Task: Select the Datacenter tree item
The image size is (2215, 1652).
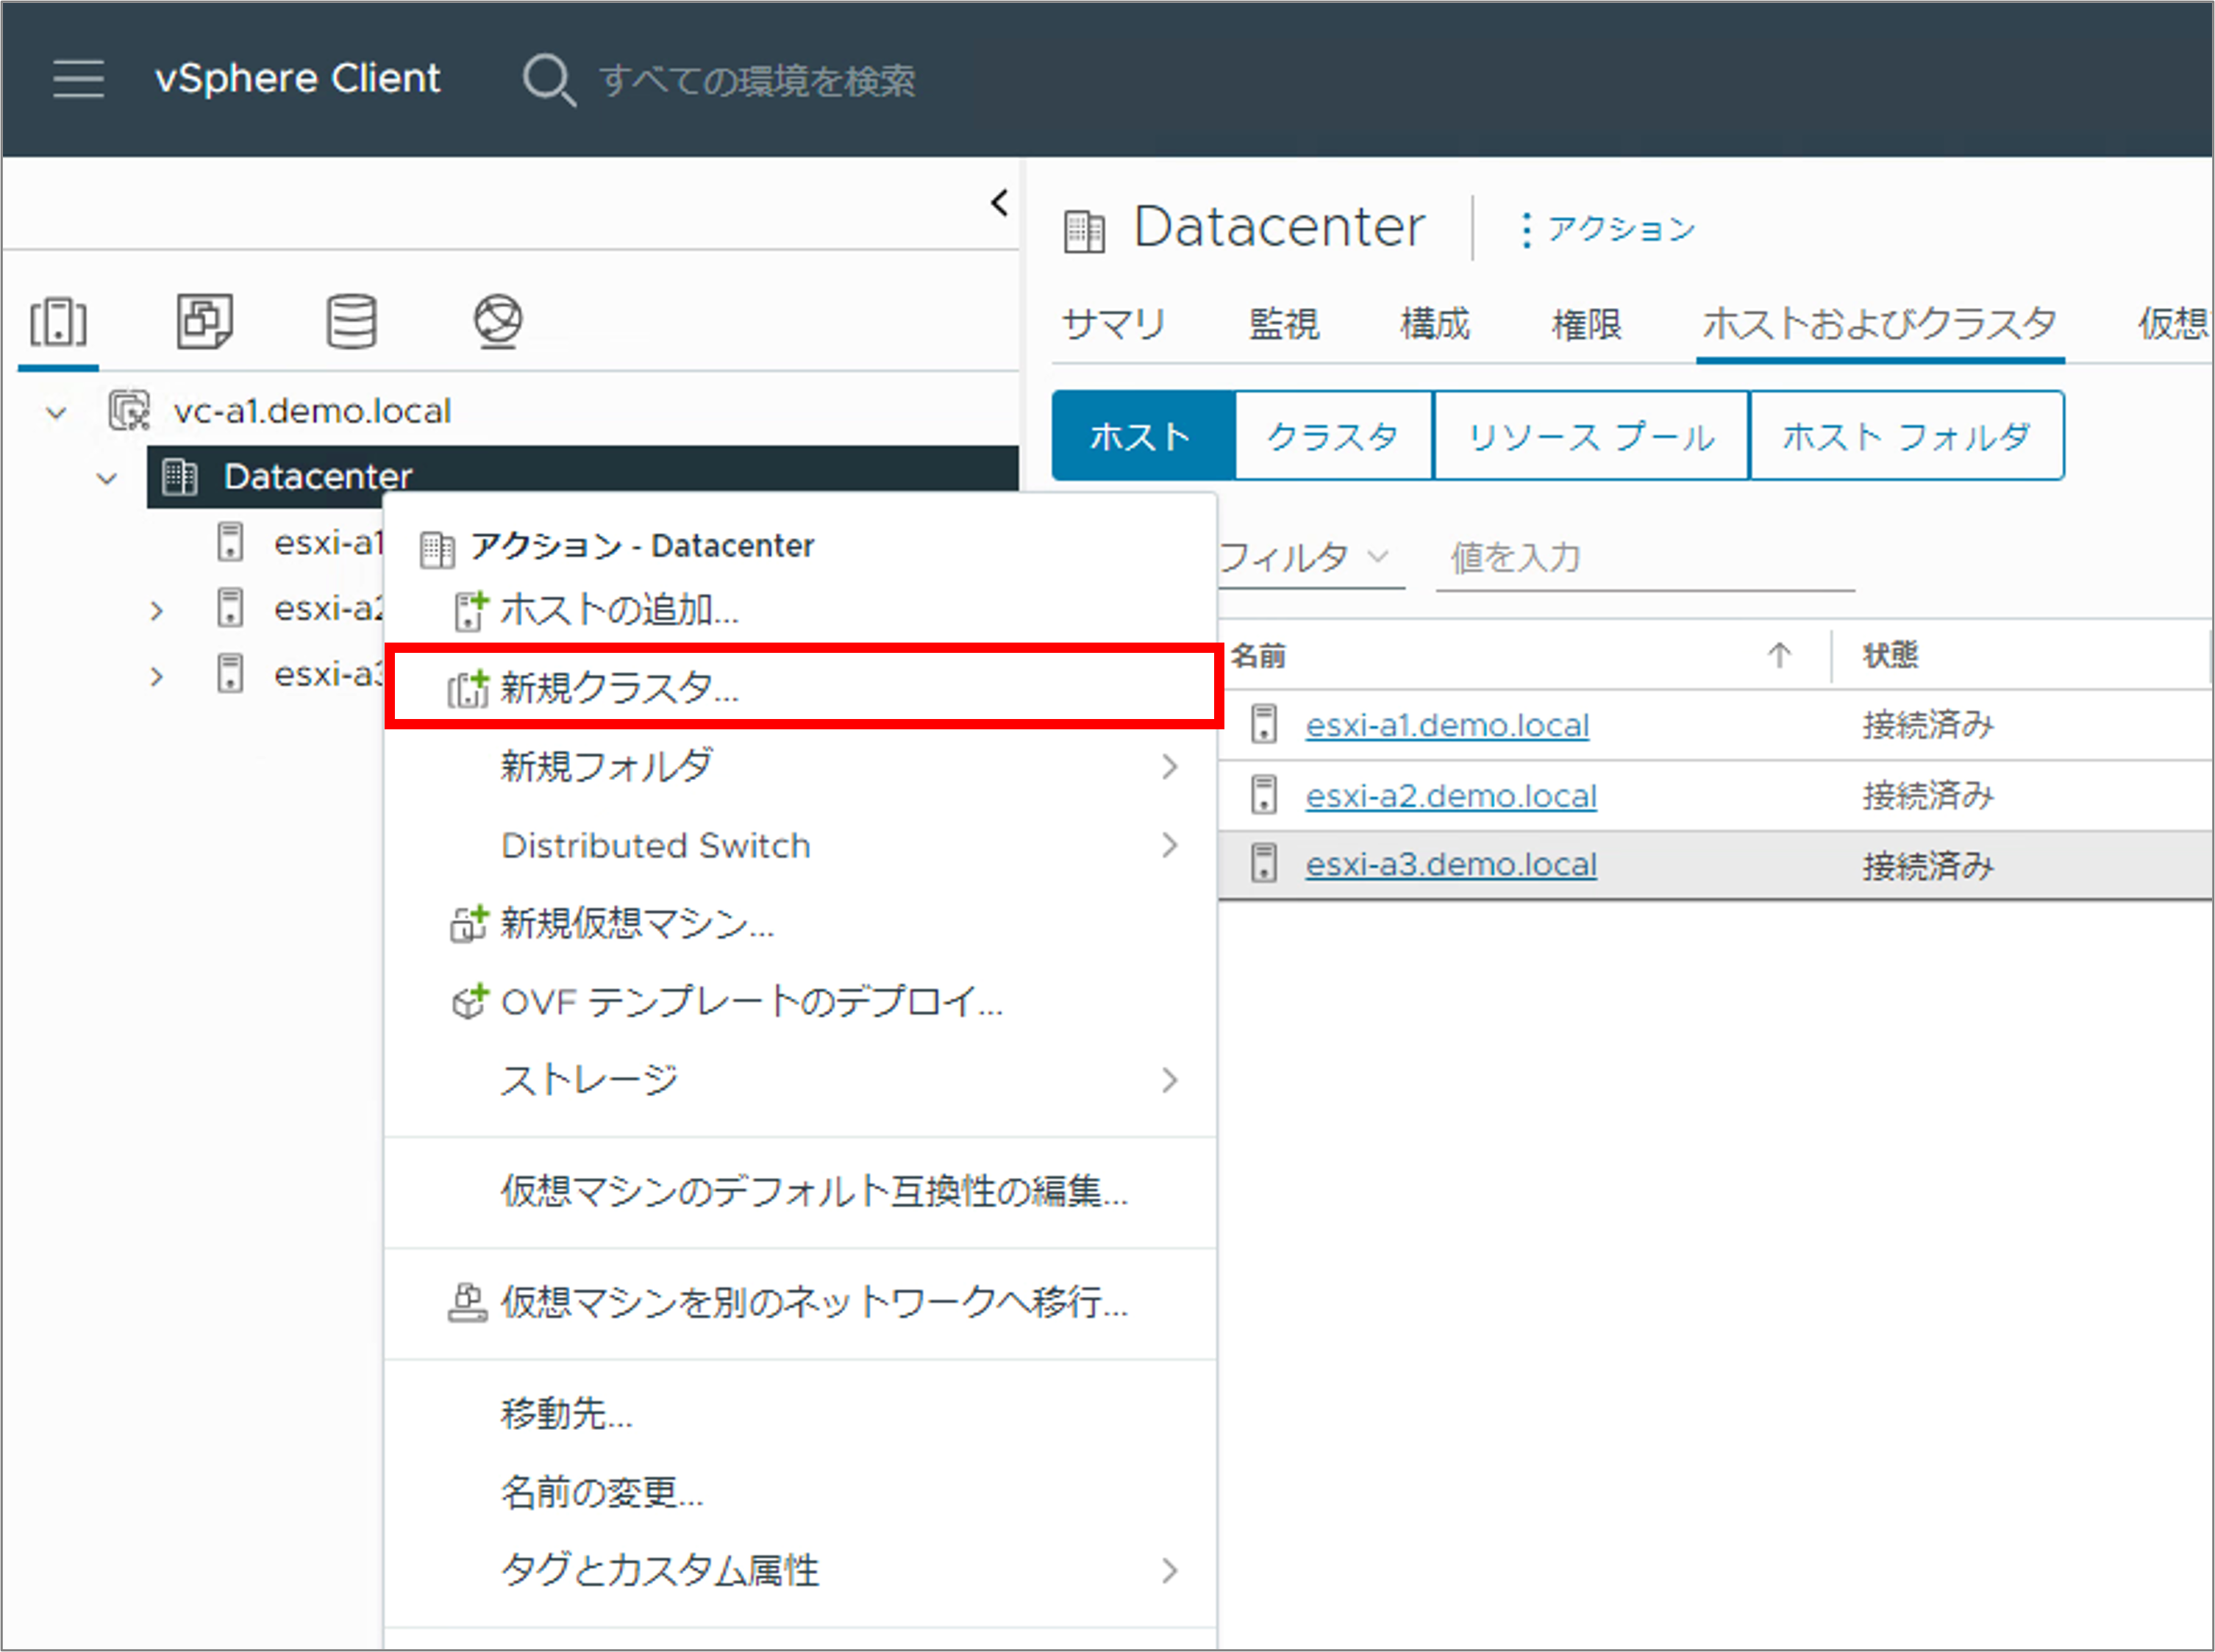Action: (x=582, y=476)
